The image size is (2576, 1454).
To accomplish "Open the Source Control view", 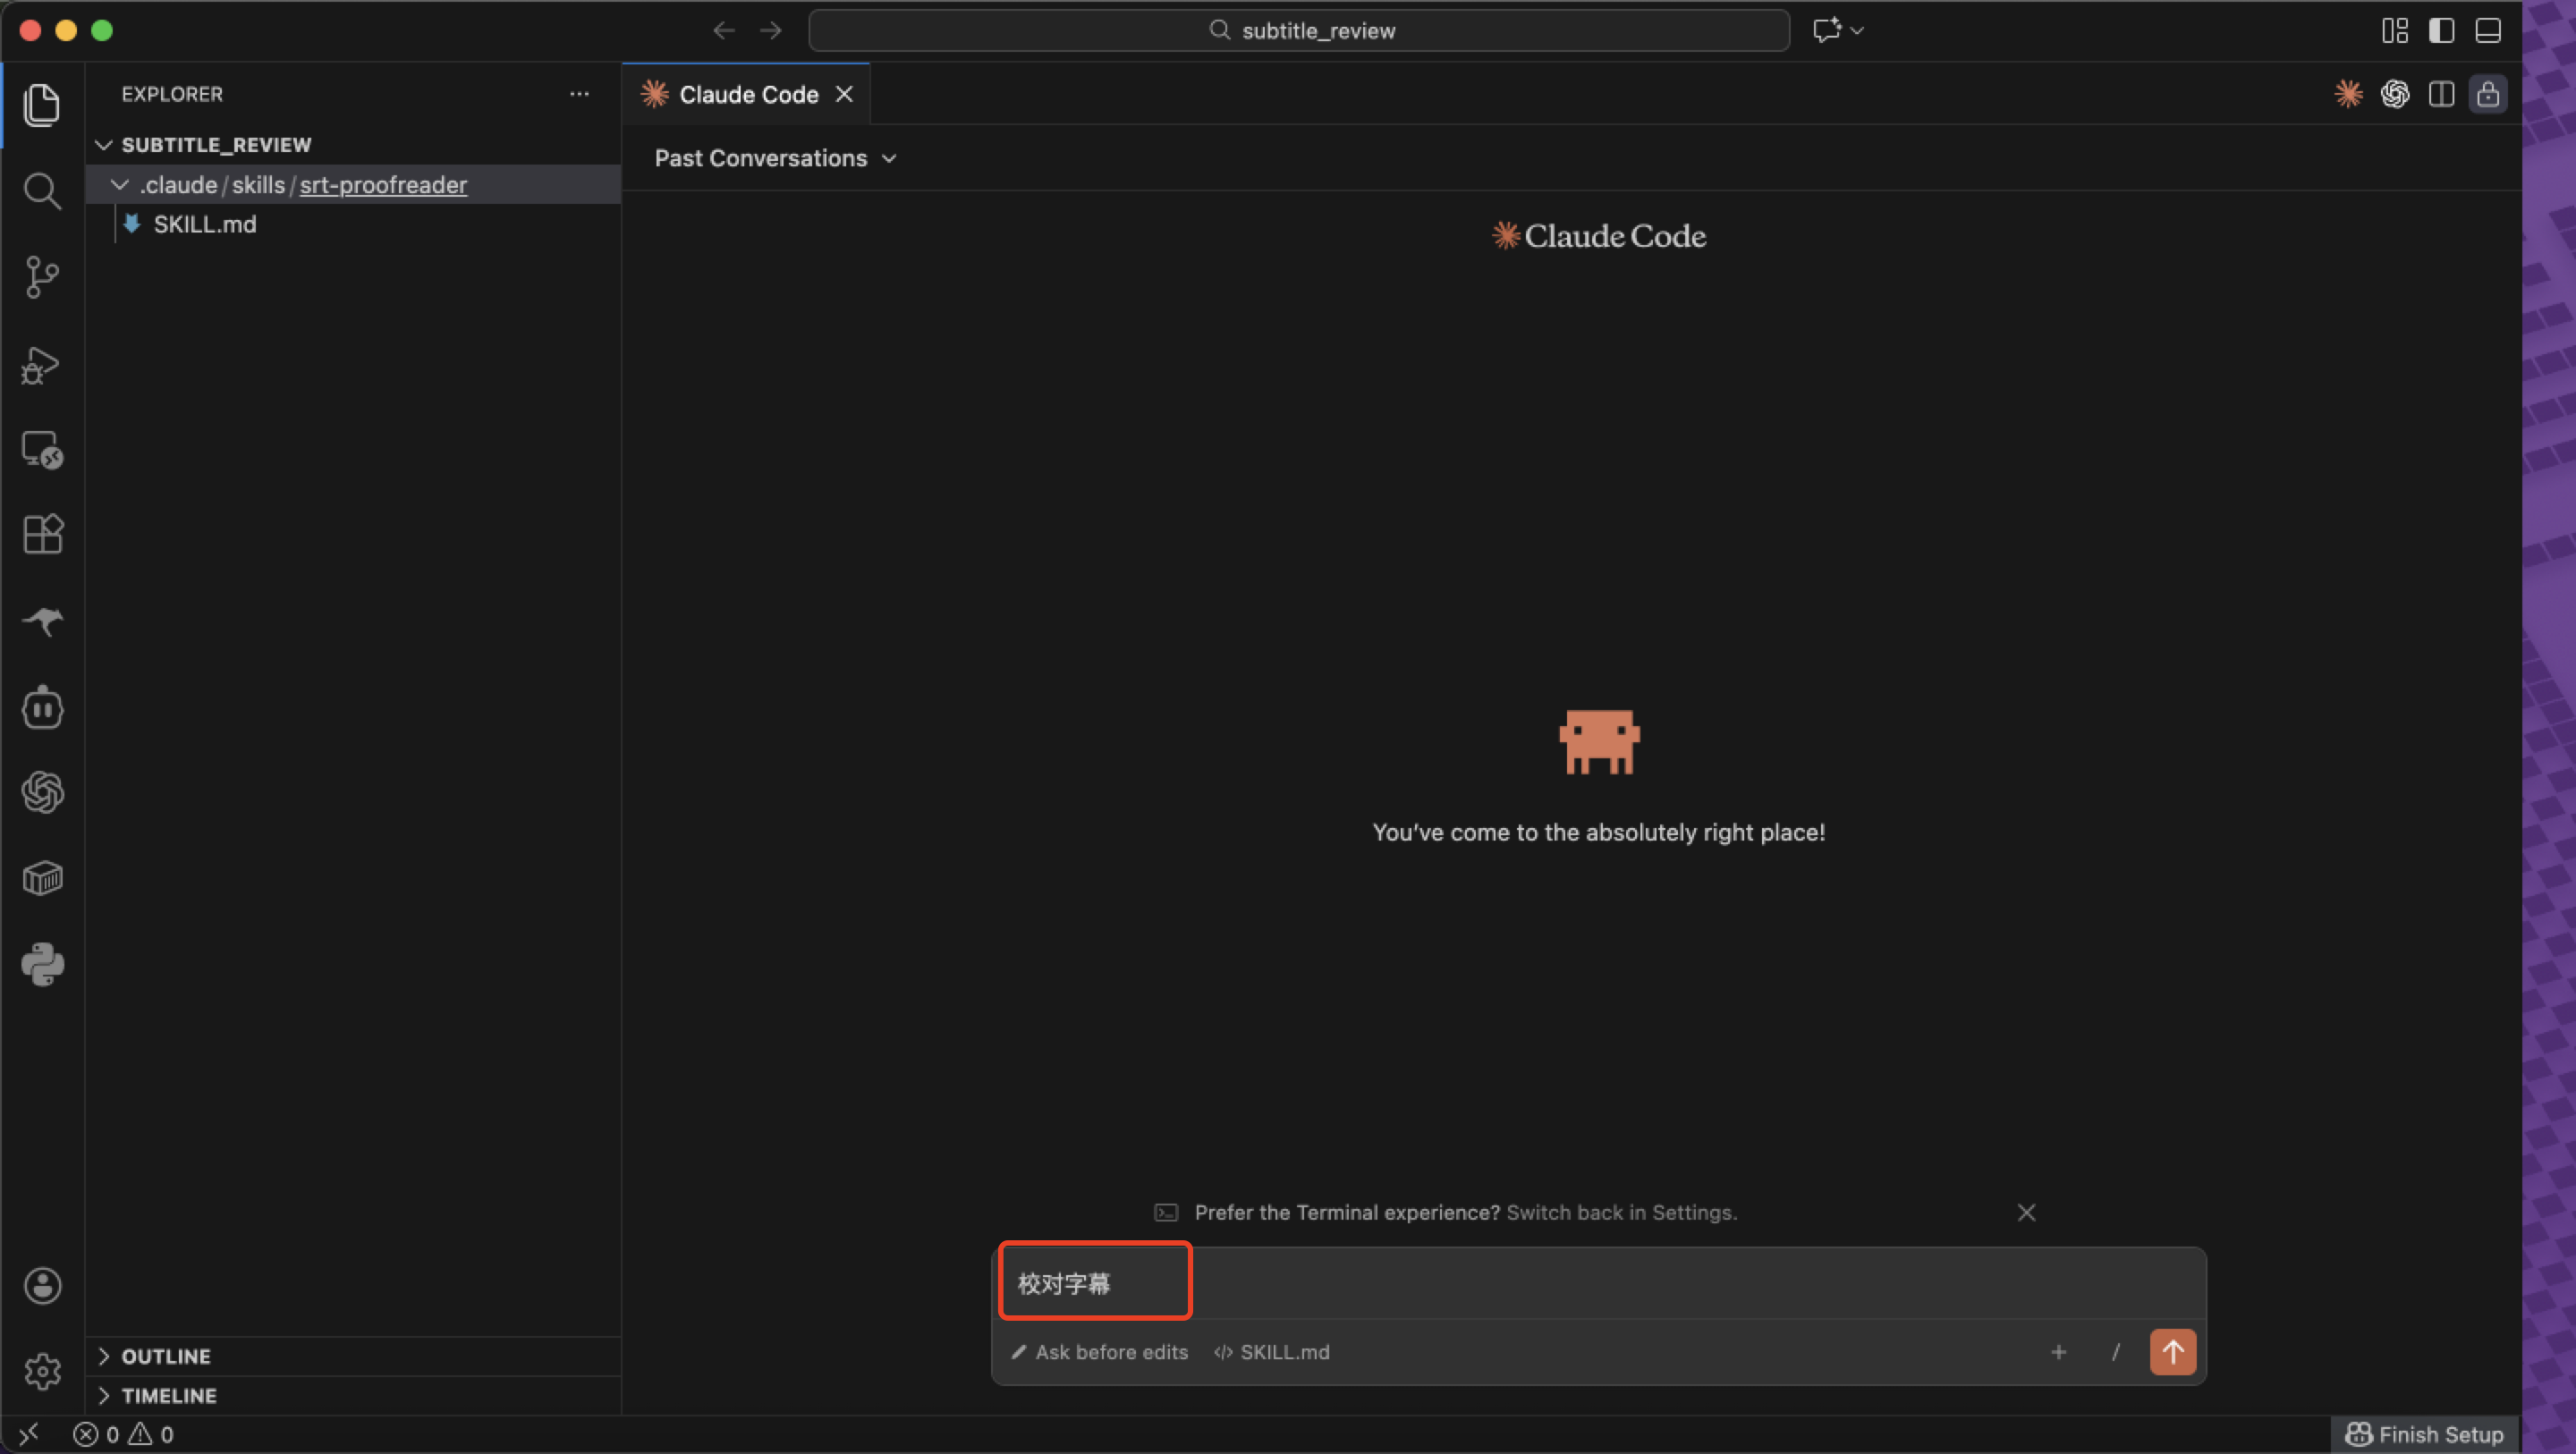I will [42, 277].
